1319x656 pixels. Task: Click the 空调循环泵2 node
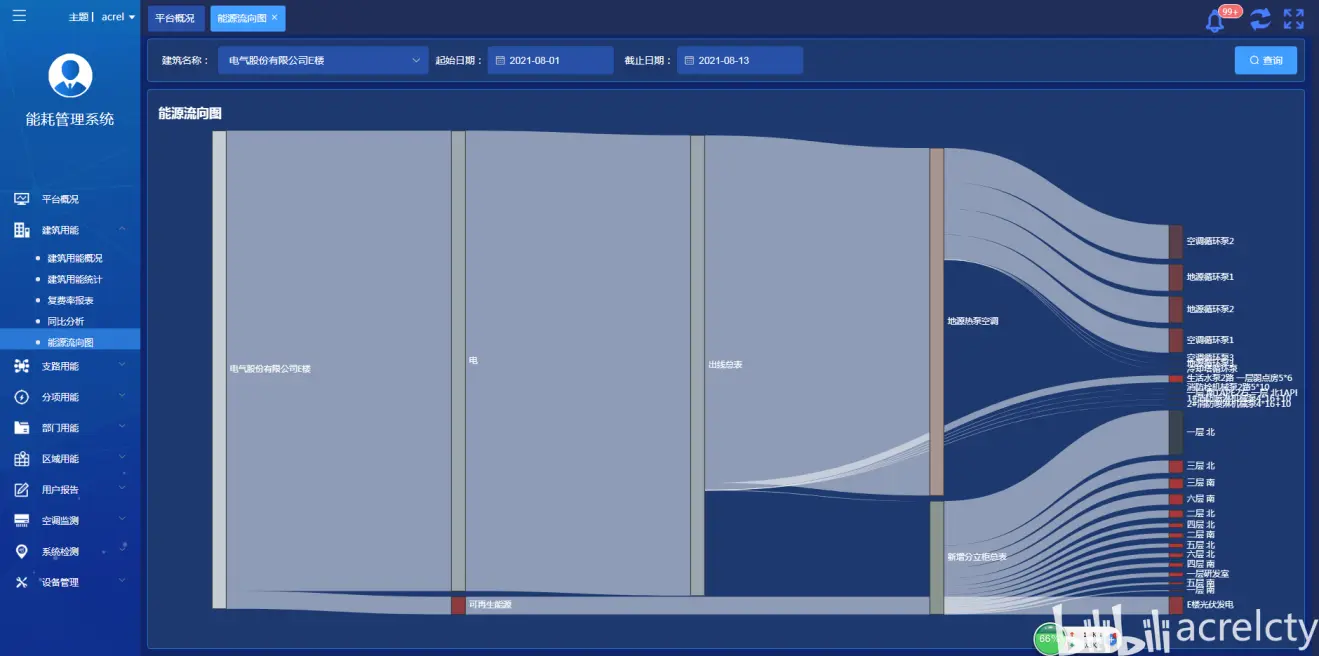coord(1175,241)
